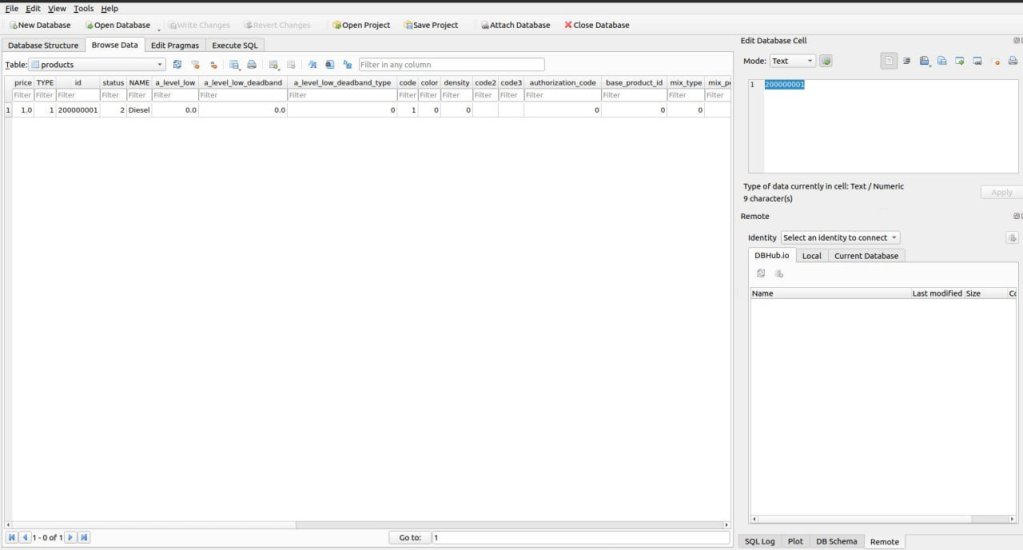Expand the cell editor Mode dropdown

point(792,61)
